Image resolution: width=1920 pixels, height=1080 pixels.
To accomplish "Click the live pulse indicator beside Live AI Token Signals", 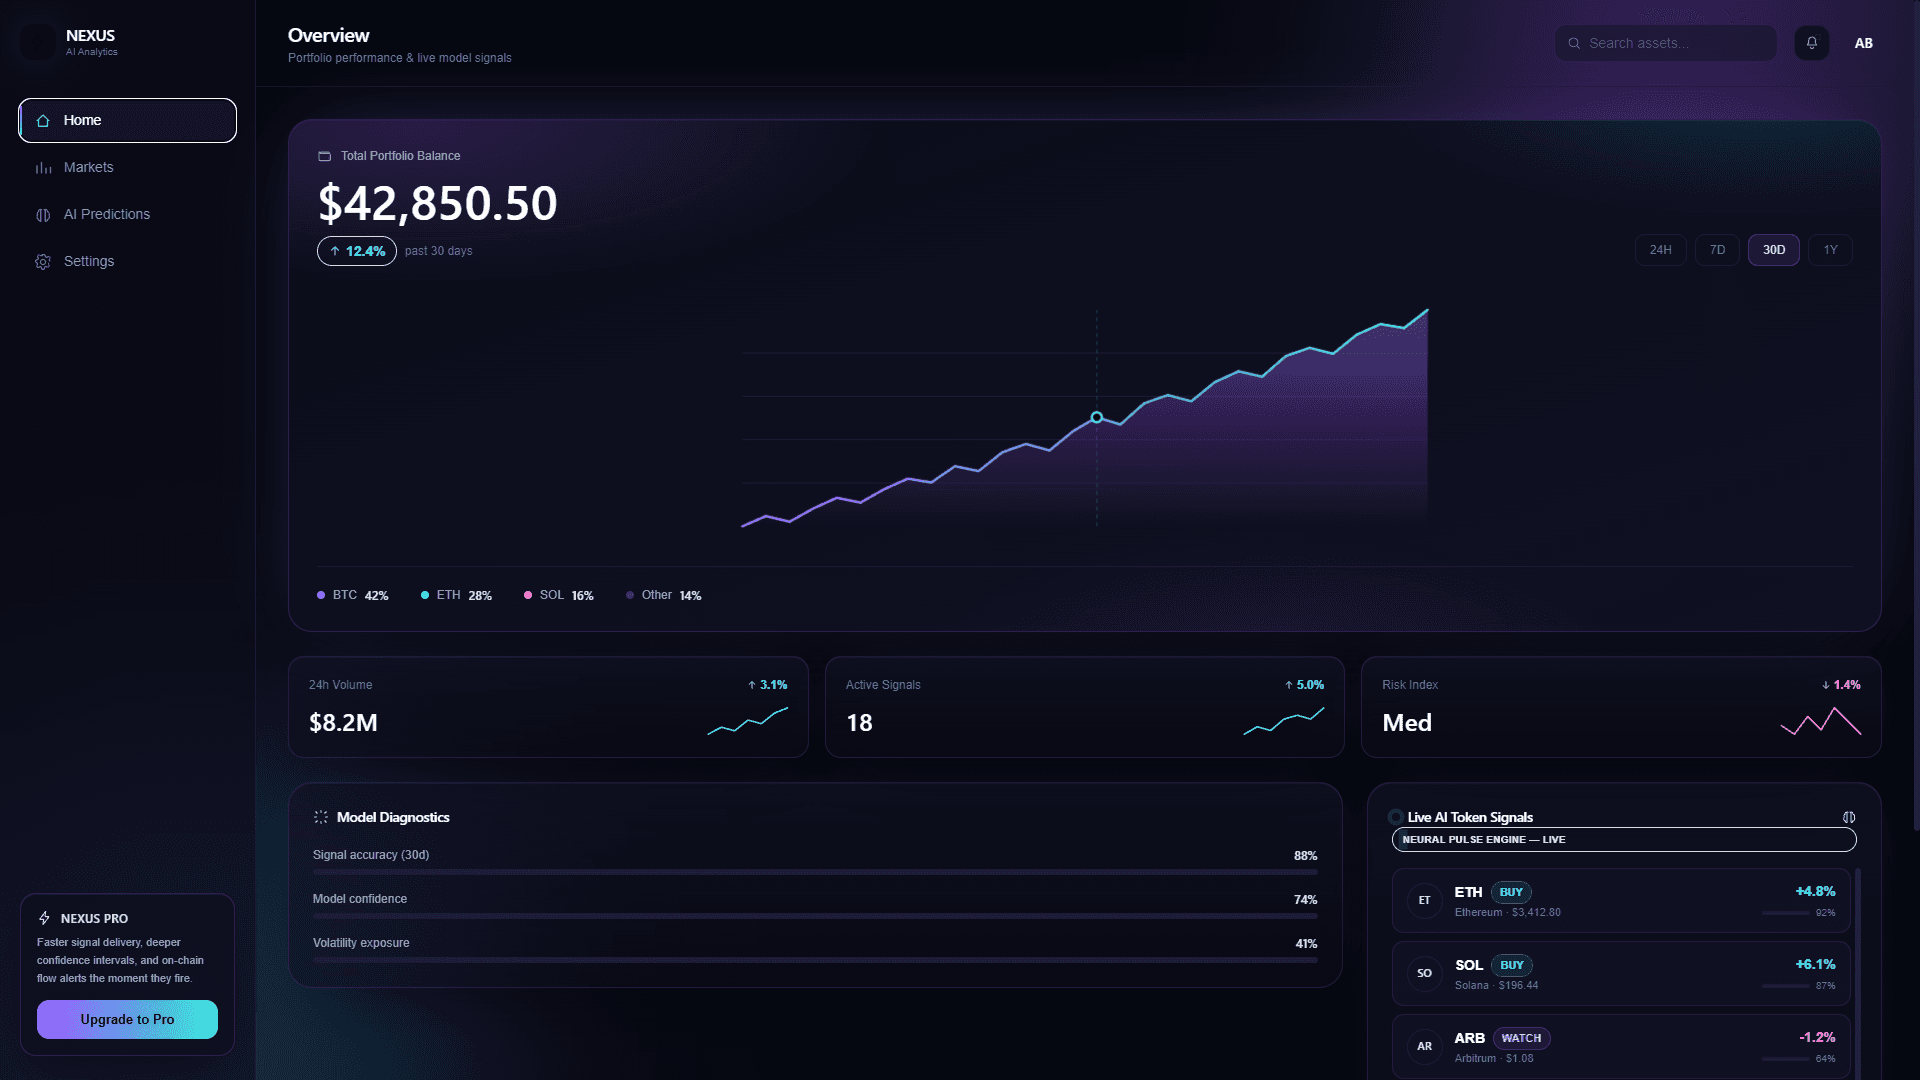I will click(1395, 817).
